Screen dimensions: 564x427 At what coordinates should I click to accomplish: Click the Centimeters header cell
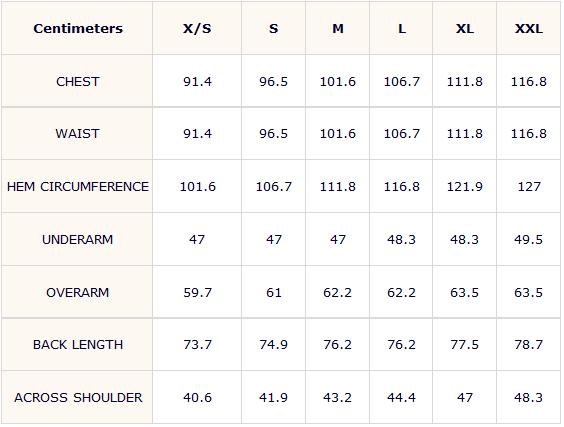coord(78,28)
